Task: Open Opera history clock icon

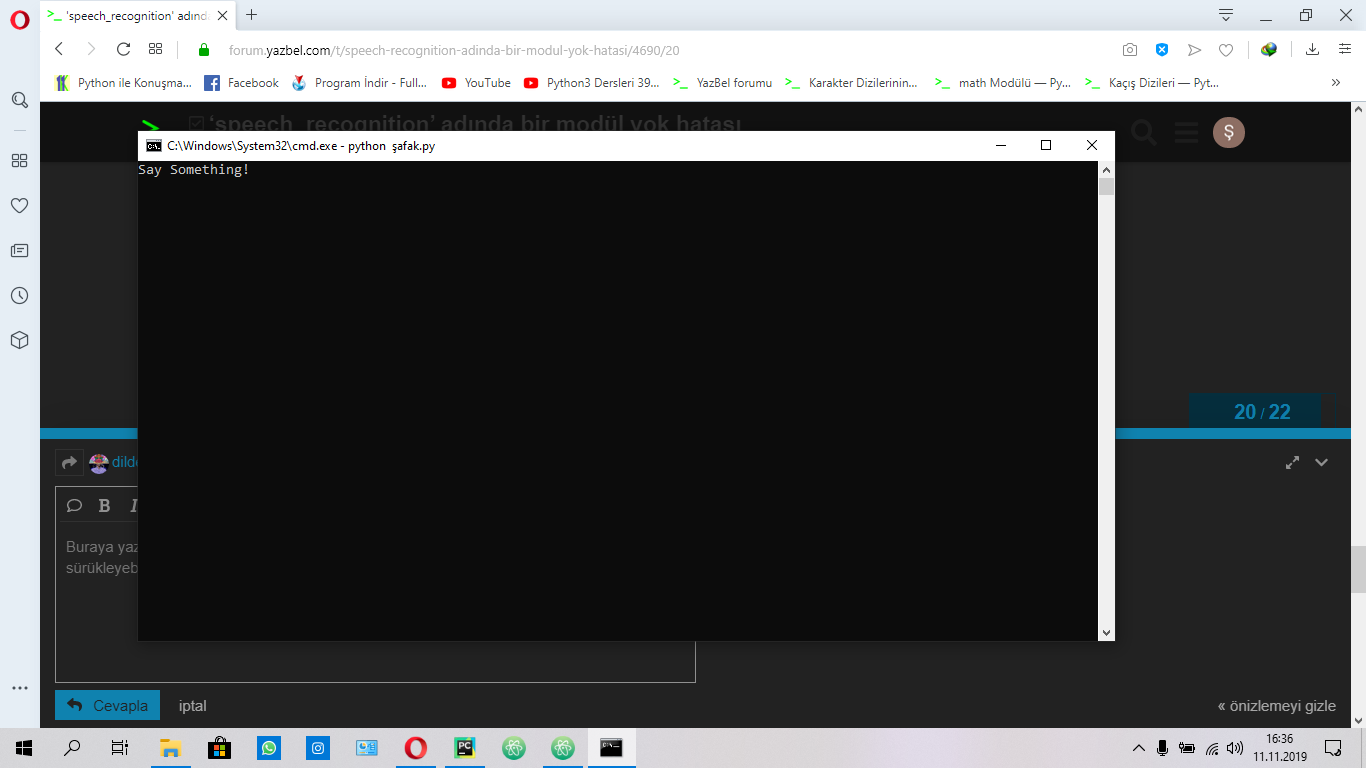Action: tap(19, 295)
